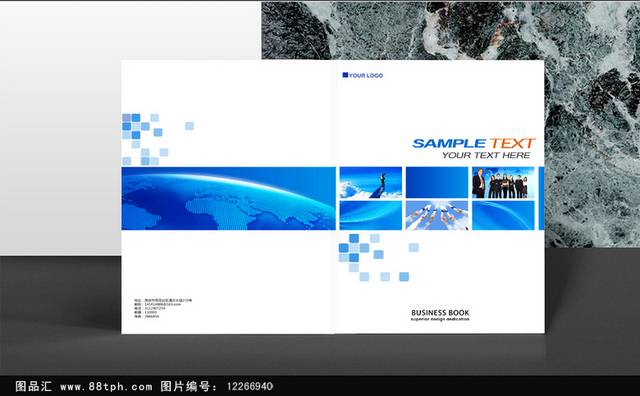Click the stacked hands teamwork thumbnail
The image size is (640, 396).
pos(437,215)
